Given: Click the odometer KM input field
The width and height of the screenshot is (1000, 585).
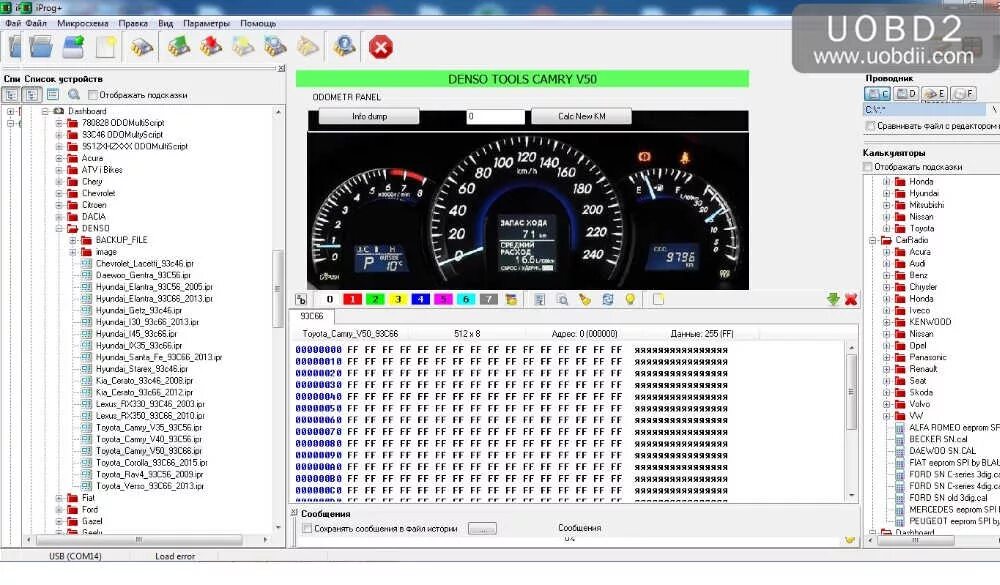Looking at the screenshot, I should pos(495,117).
